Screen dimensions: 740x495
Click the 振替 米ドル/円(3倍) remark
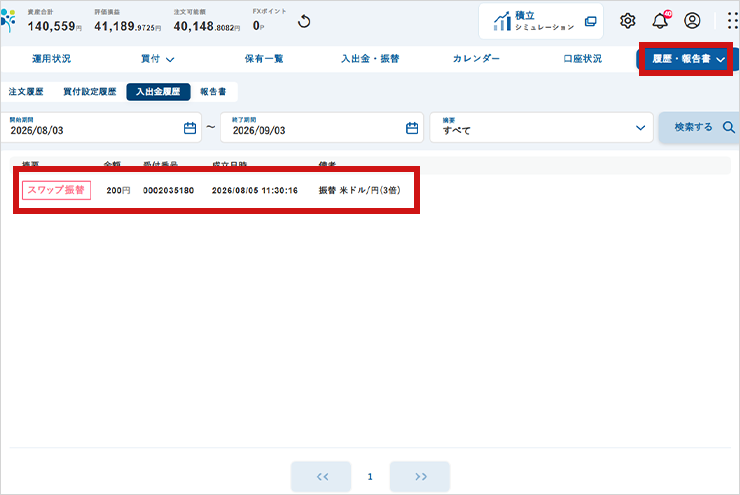360,190
